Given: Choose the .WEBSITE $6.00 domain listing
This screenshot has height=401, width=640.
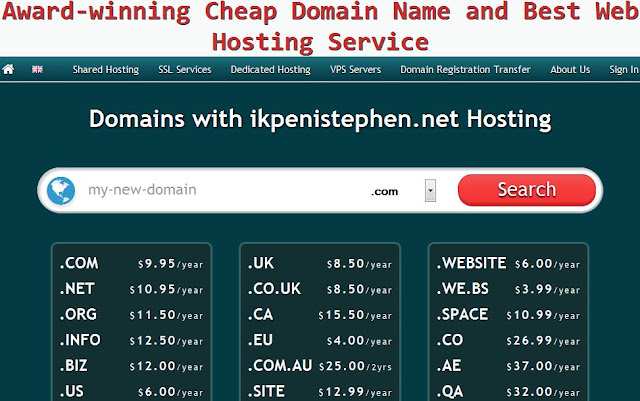Looking at the screenshot, I should [x=508, y=264].
